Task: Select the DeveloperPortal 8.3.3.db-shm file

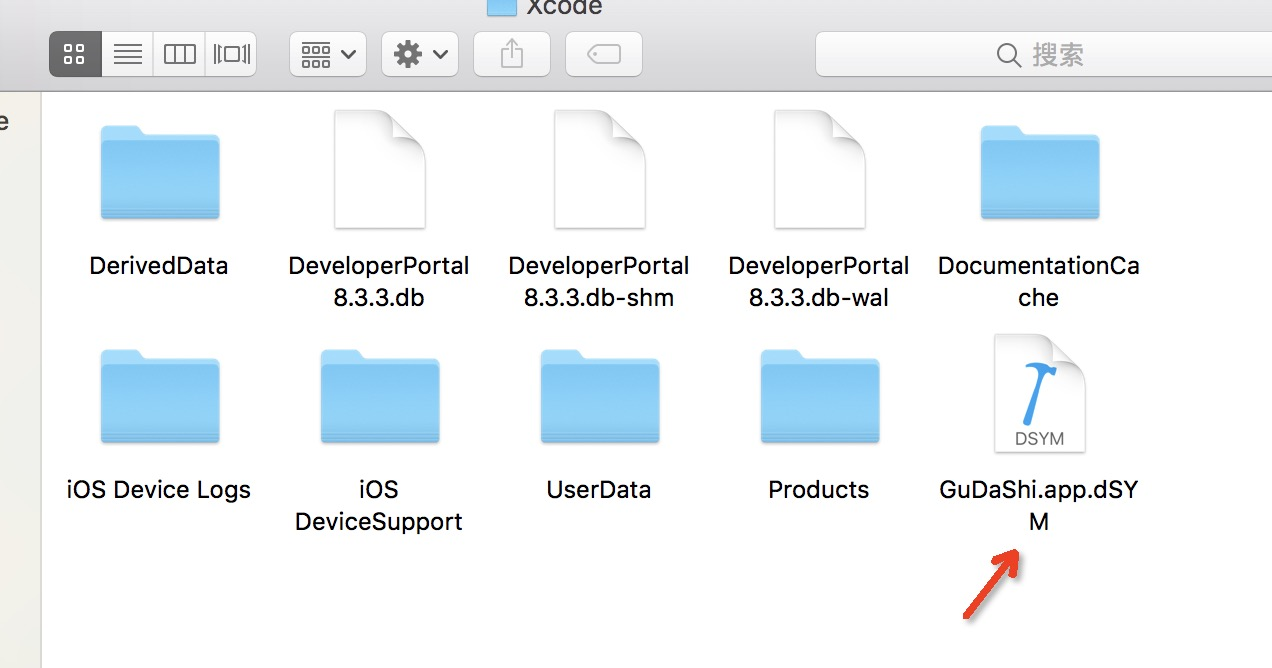Action: [x=599, y=171]
